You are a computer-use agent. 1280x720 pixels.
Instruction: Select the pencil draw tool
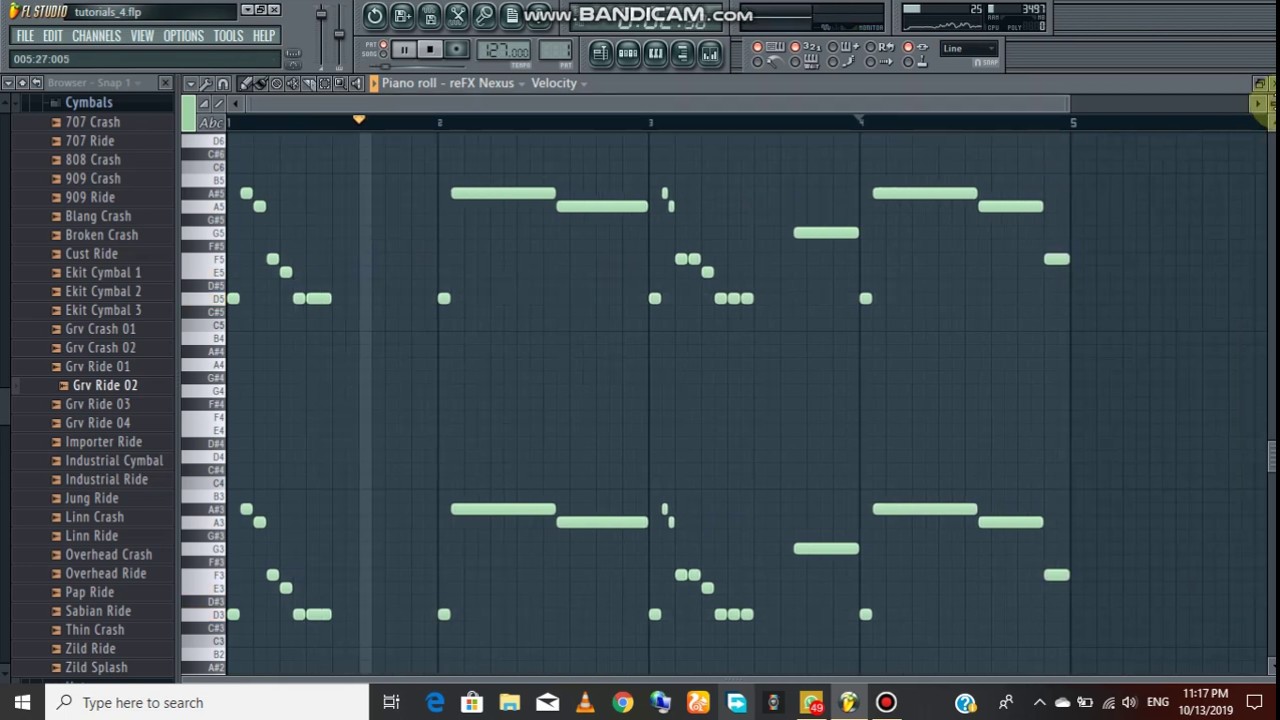tap(245, 84)
